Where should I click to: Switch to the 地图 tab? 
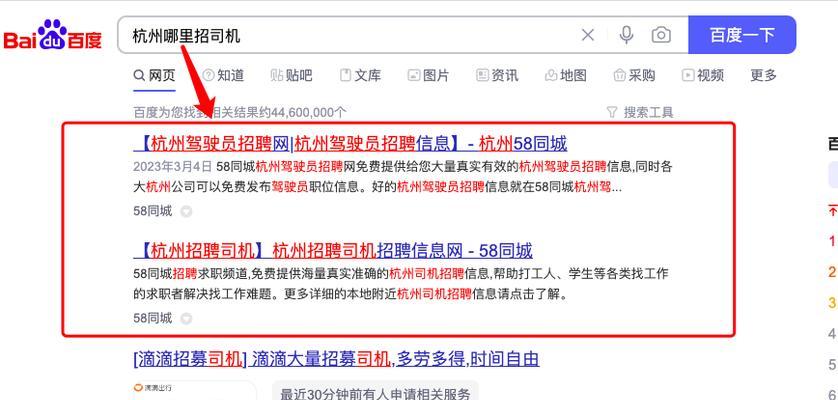(565, 76)
